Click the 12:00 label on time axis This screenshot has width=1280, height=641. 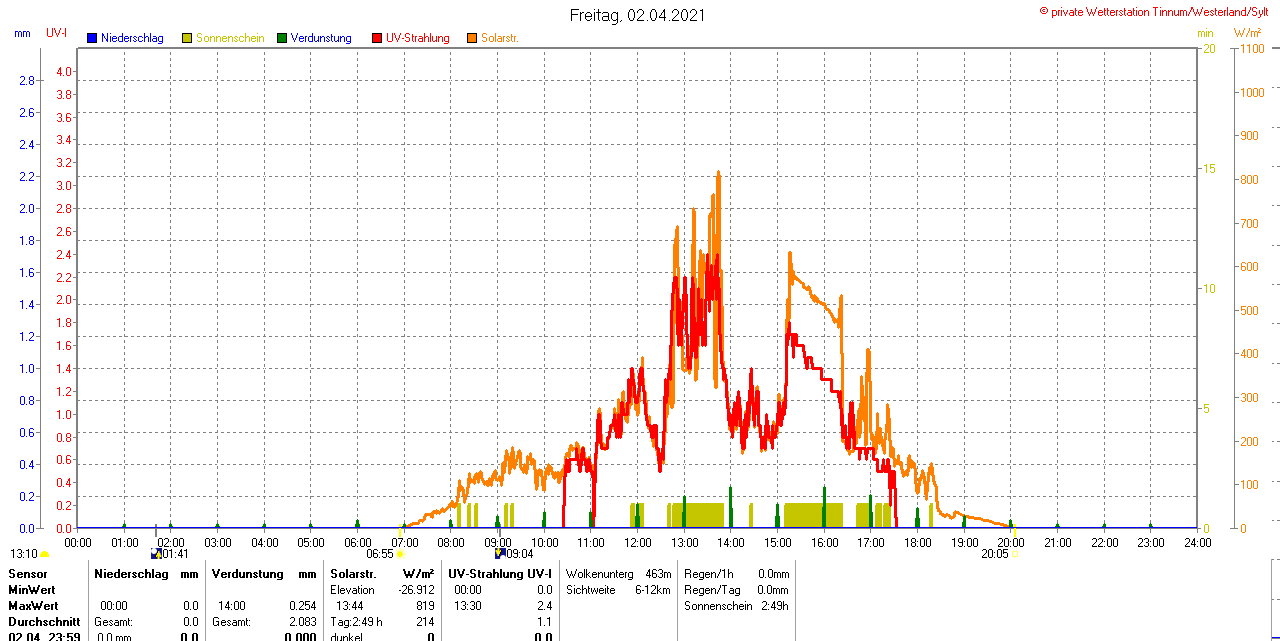coord(637,542)
